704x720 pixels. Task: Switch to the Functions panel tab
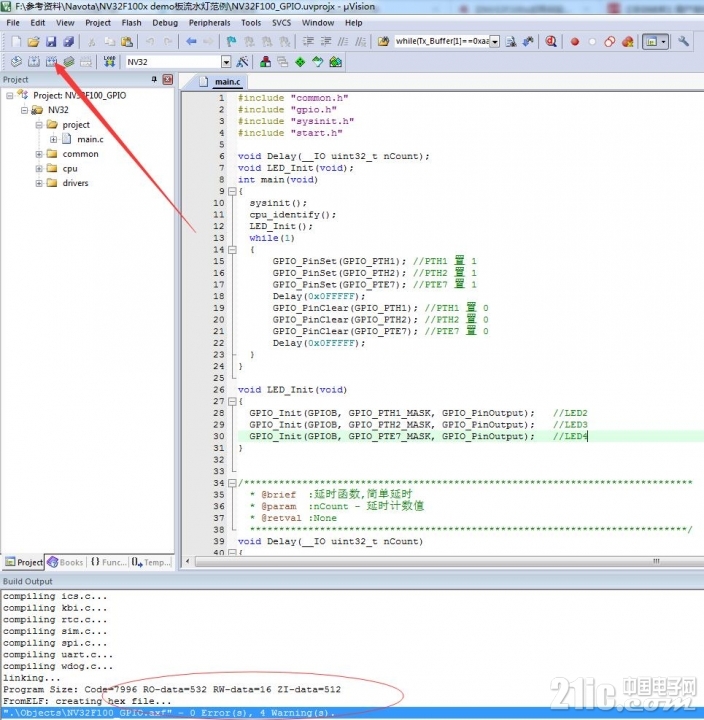(109, 562)
